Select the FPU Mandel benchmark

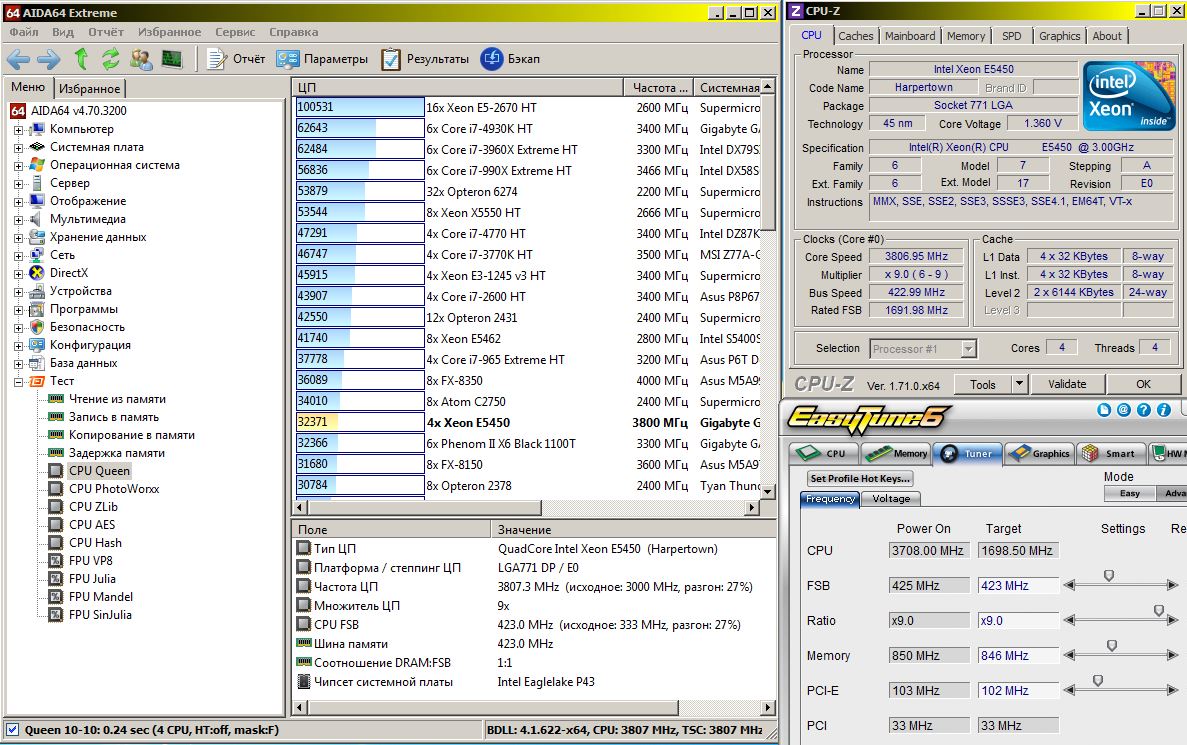pyautogui.click(x=100, y=597)
